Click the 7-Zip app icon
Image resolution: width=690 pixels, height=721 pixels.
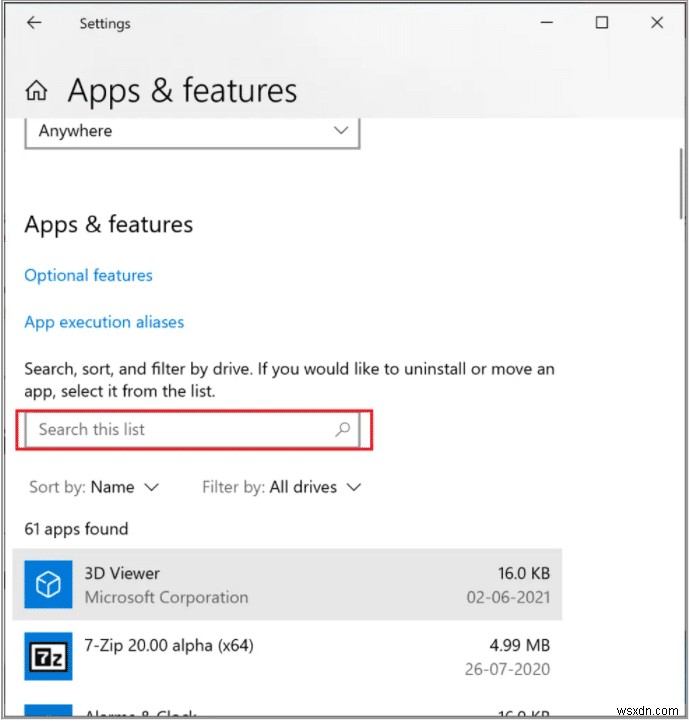tap(49, 657)
